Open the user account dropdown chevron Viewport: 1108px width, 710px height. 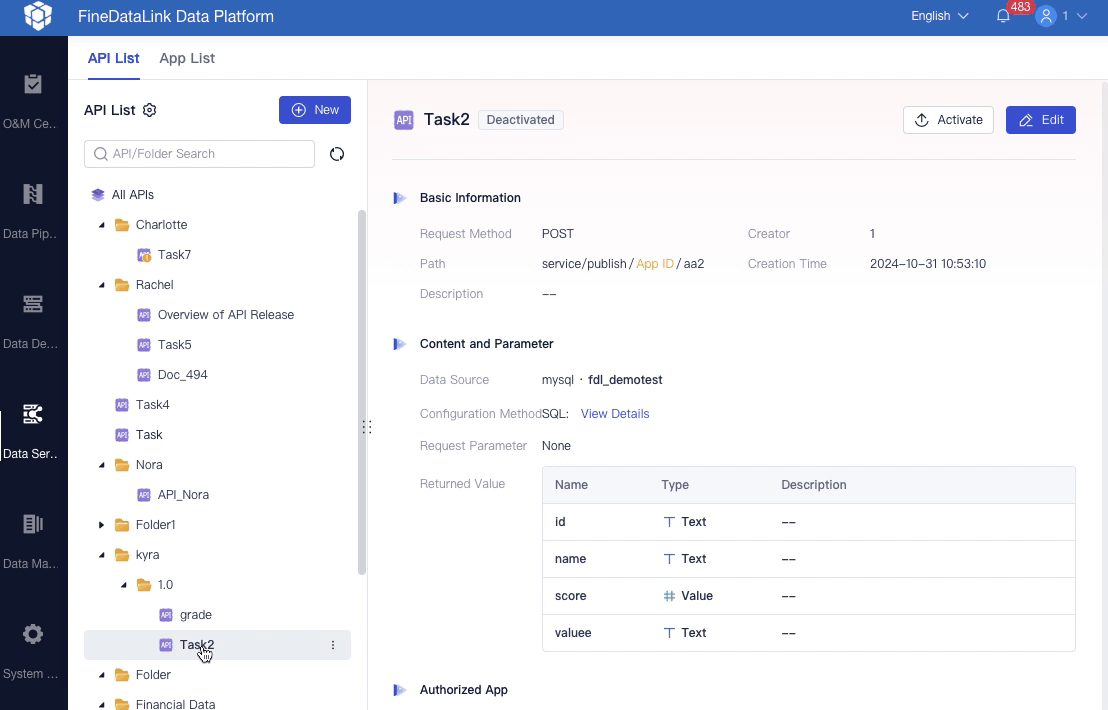tap(1082, 16)
